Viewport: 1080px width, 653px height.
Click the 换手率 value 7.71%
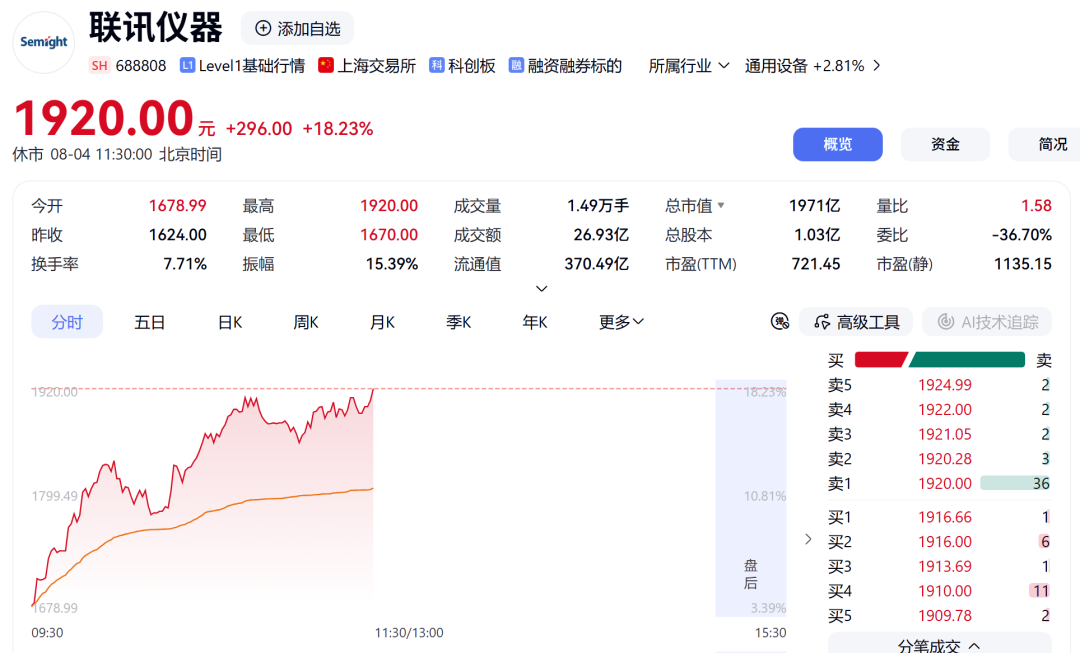coord(185,264)
